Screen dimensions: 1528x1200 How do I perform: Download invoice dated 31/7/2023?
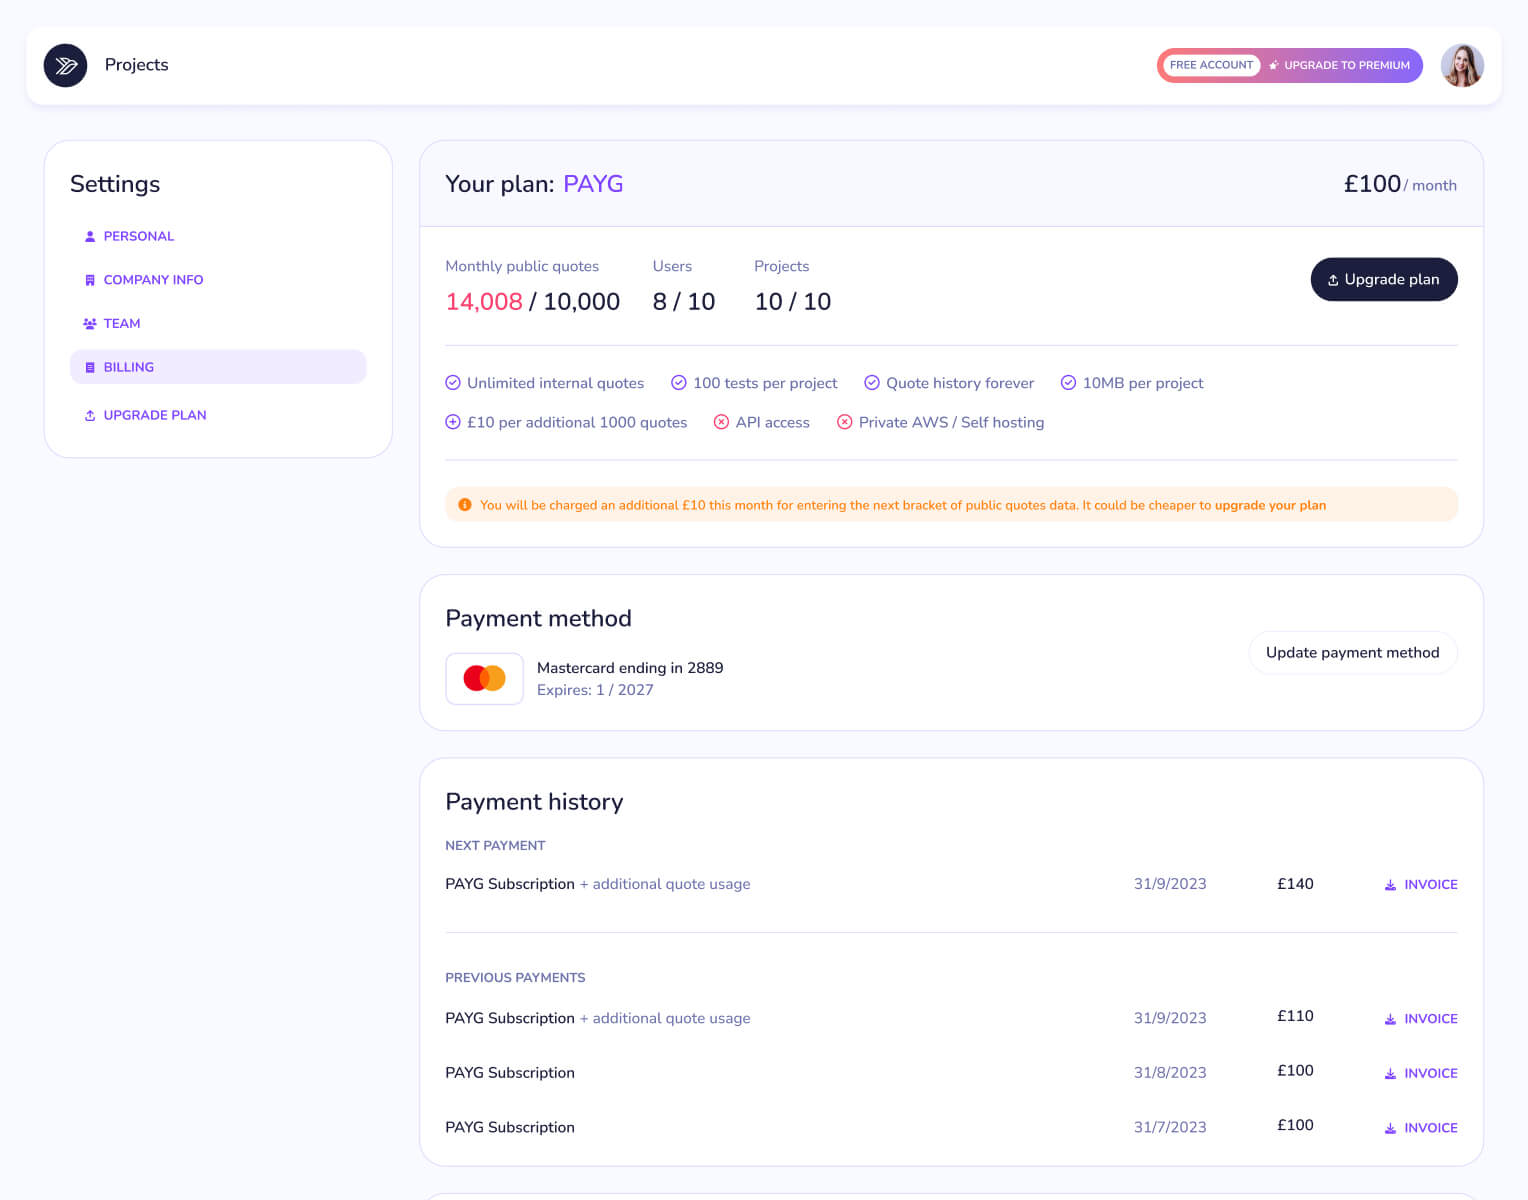pos(1421,1128)
